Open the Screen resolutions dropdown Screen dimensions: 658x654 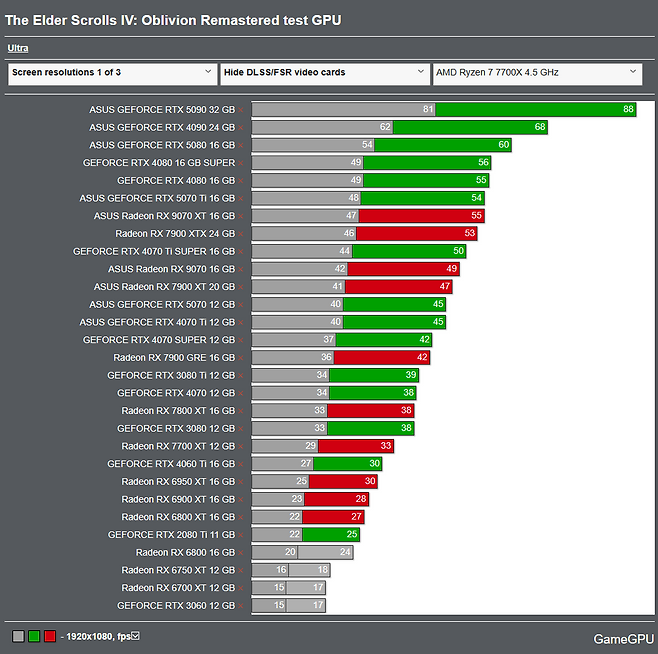(111, 73)
